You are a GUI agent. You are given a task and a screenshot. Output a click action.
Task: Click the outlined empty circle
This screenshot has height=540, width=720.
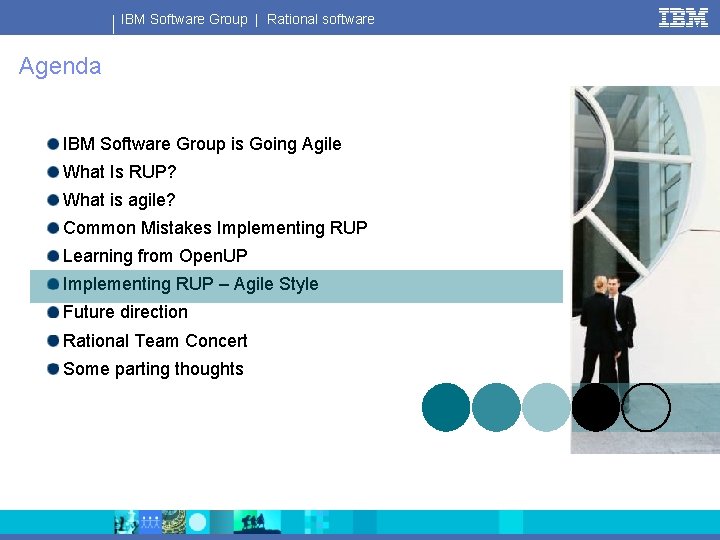(x=646, y=407)
